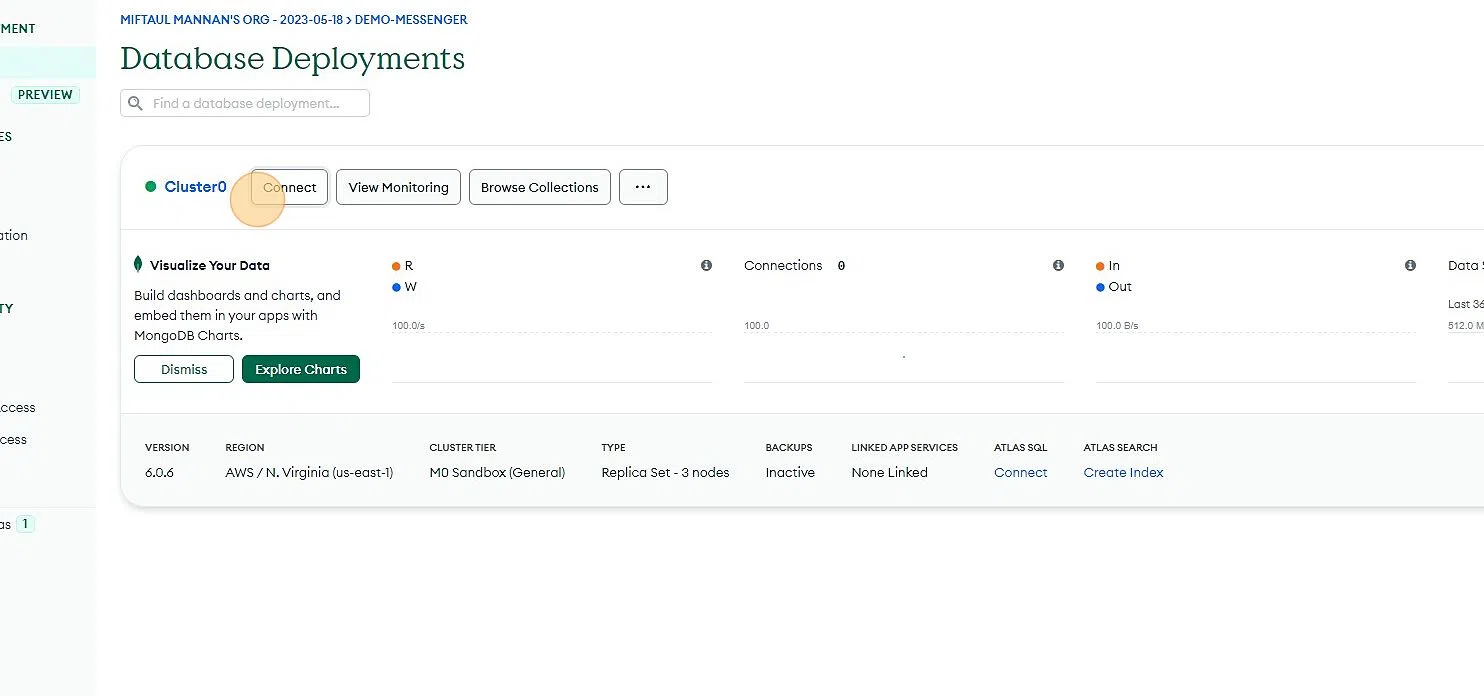Click the Connections count value 0
The width and height of the screenshot is (1484, 696).
pos(841,266)
